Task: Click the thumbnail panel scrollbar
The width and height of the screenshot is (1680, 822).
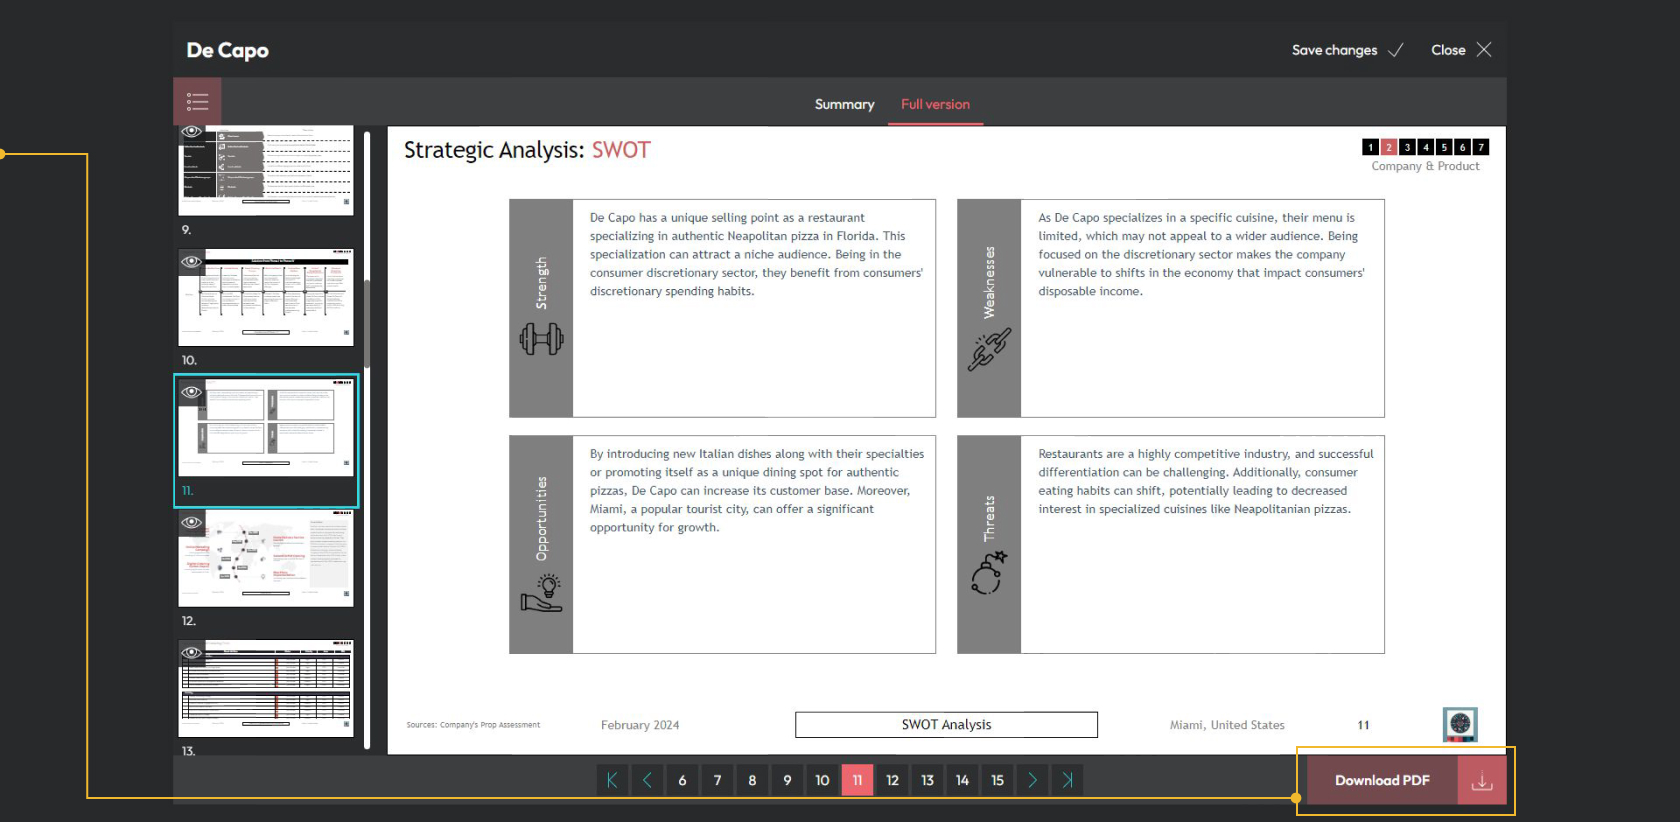Action: pos(367,323)
